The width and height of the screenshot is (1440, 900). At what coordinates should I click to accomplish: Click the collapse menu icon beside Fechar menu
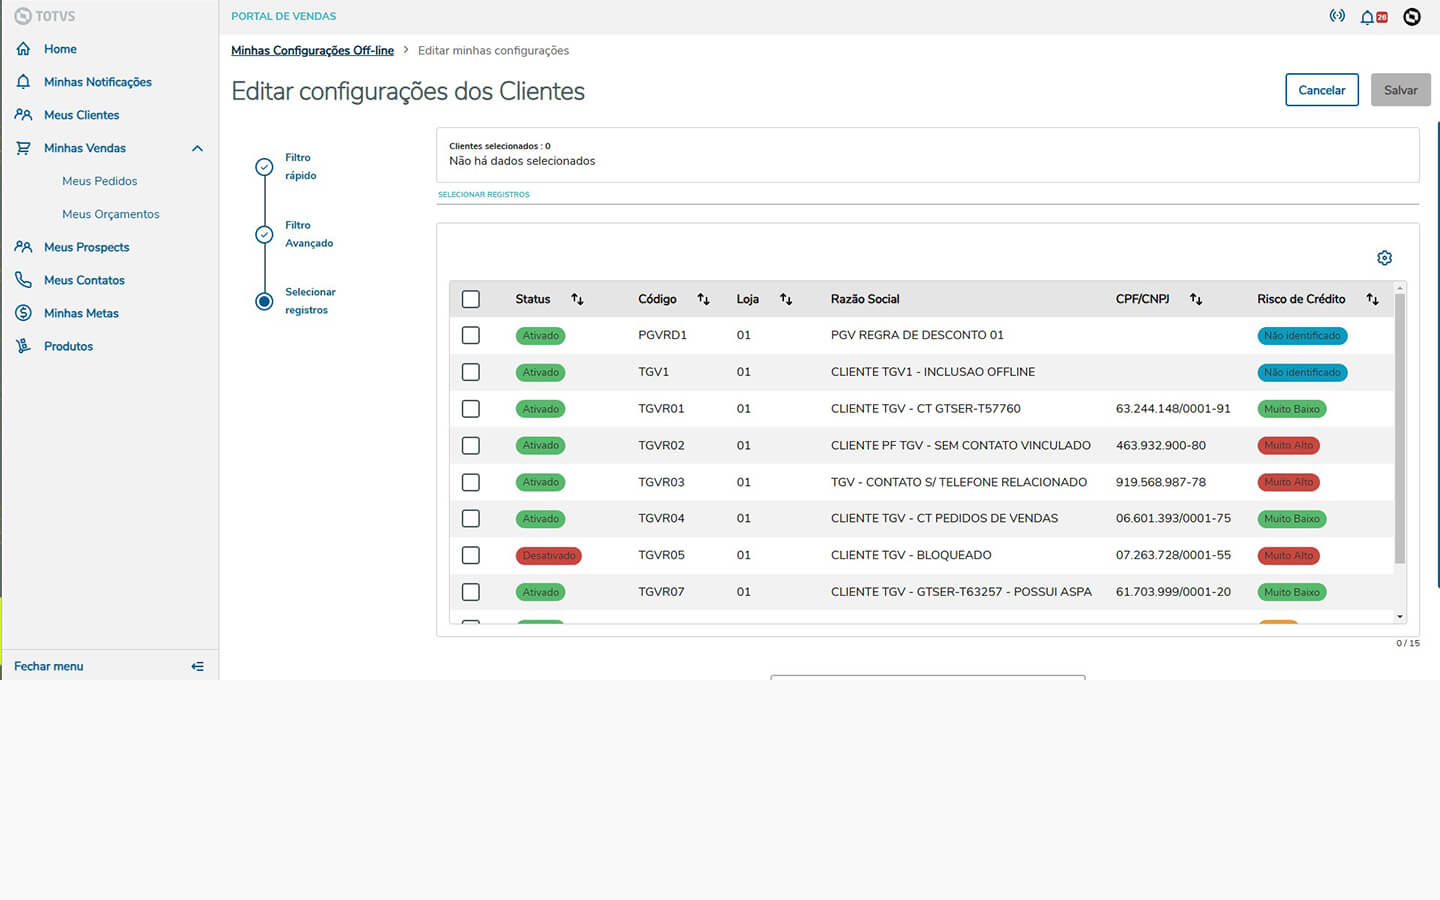tap(198, 666)
